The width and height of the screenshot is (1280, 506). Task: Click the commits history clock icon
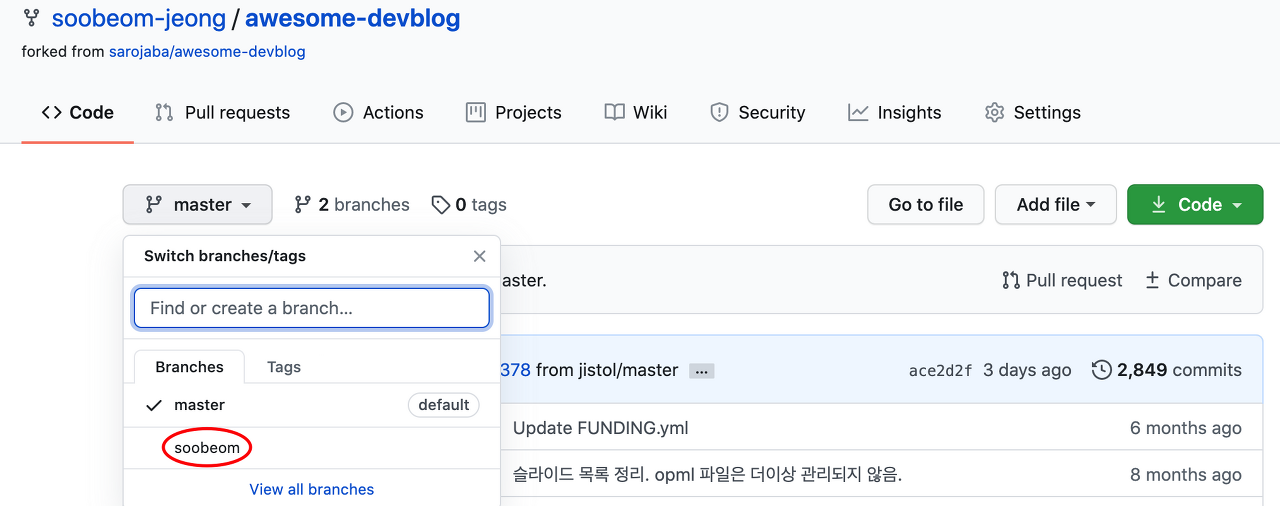[1102, 370]
